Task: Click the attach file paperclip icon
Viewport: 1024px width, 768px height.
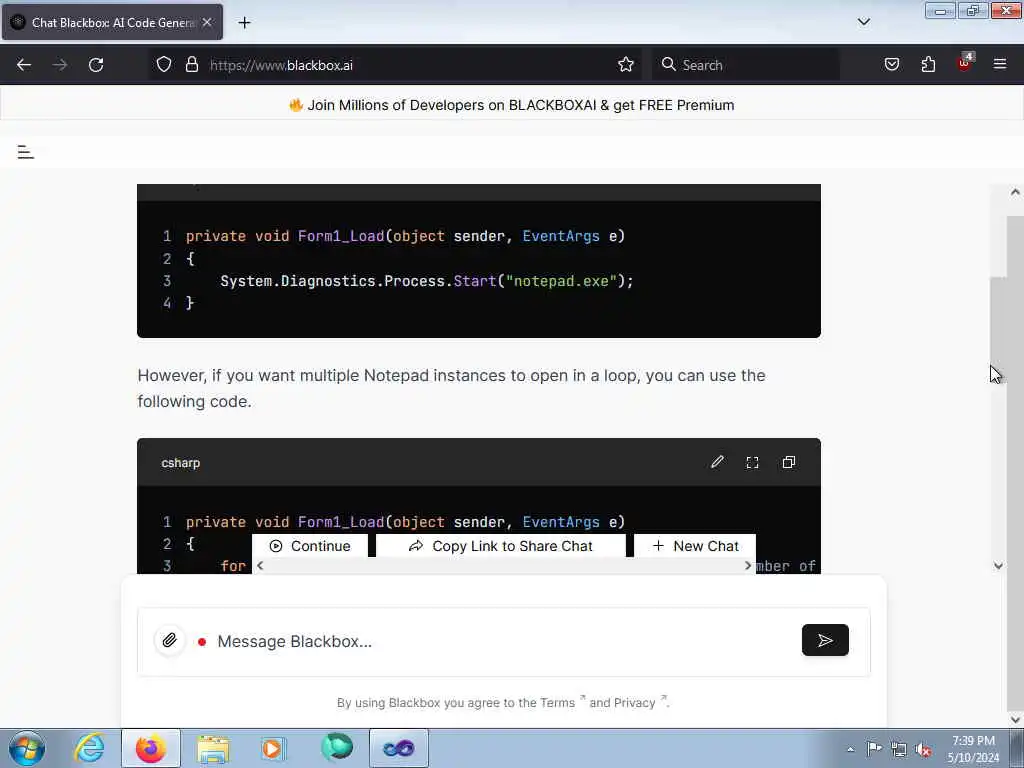Action: [x=169, y=640]
